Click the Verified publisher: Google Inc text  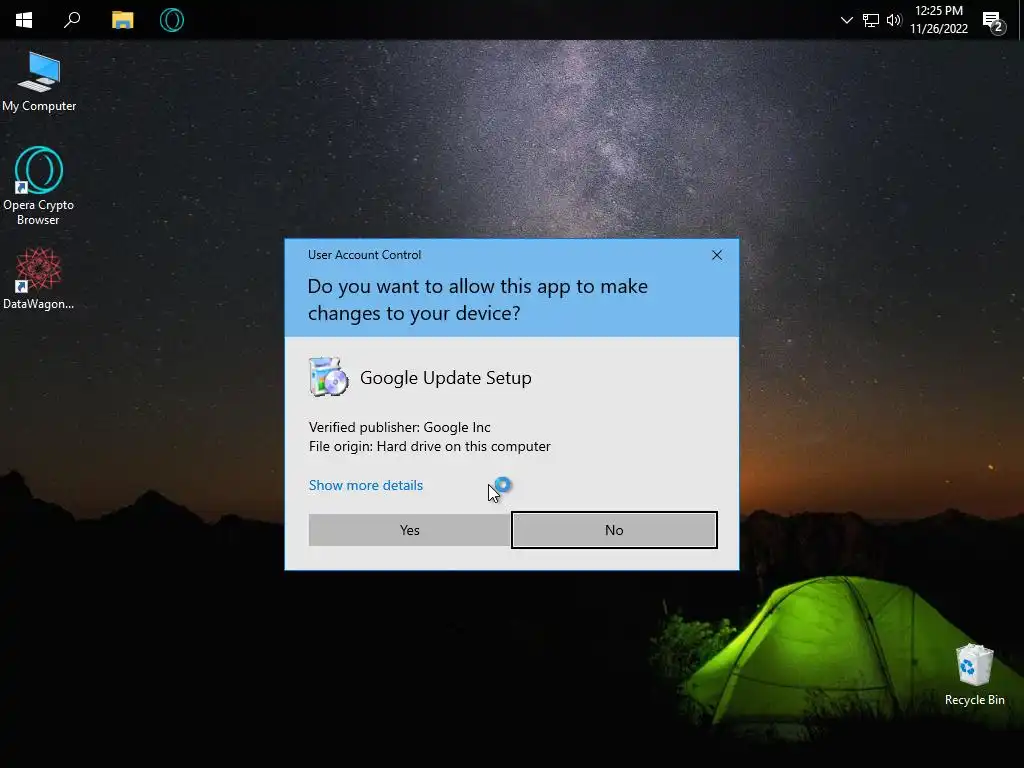[400, 427]
